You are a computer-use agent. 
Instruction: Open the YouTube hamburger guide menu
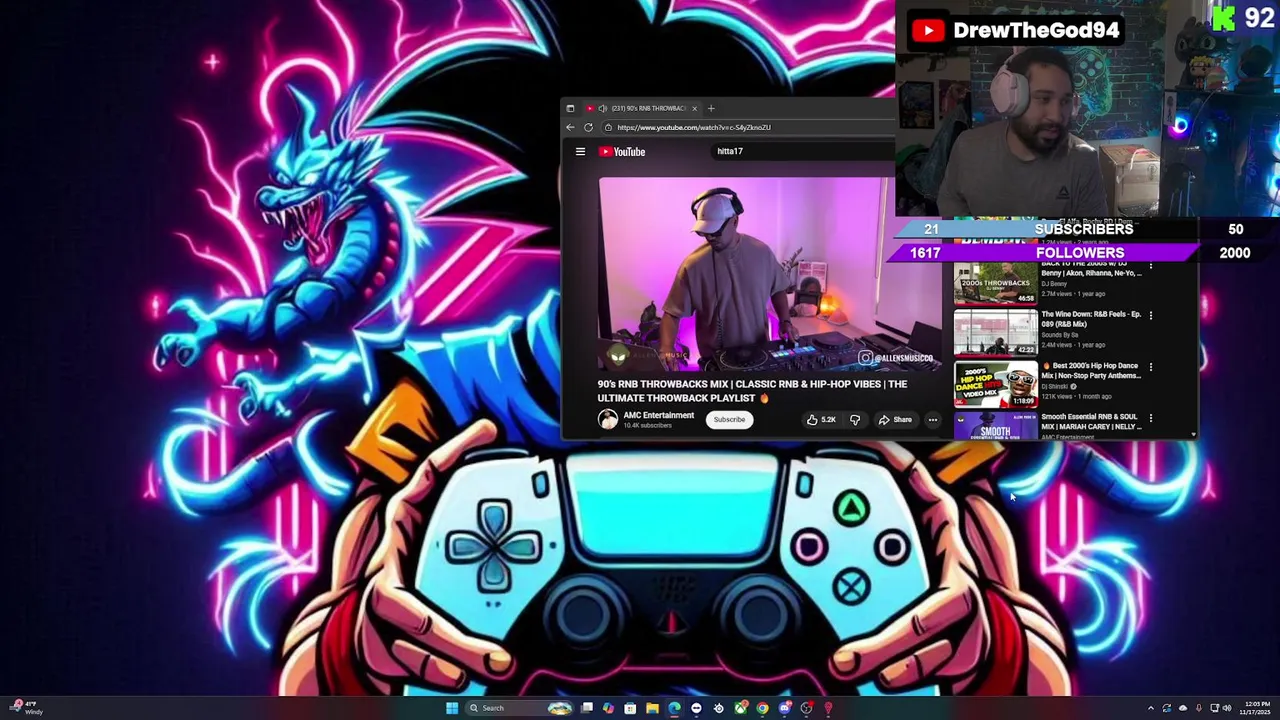(x=580, y=152)
